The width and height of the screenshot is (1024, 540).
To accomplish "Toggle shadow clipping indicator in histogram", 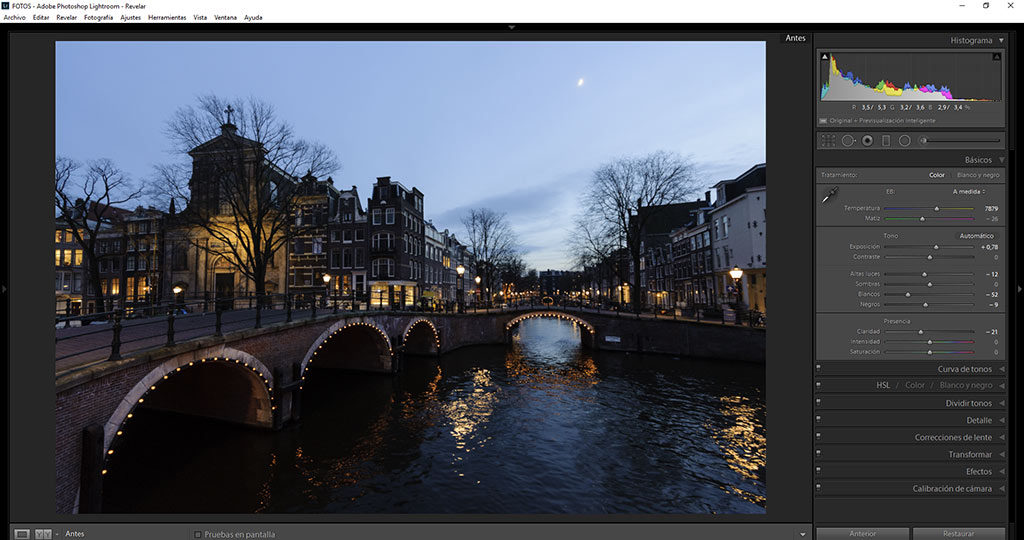I will pyautogui.click(x=825, y=57).
